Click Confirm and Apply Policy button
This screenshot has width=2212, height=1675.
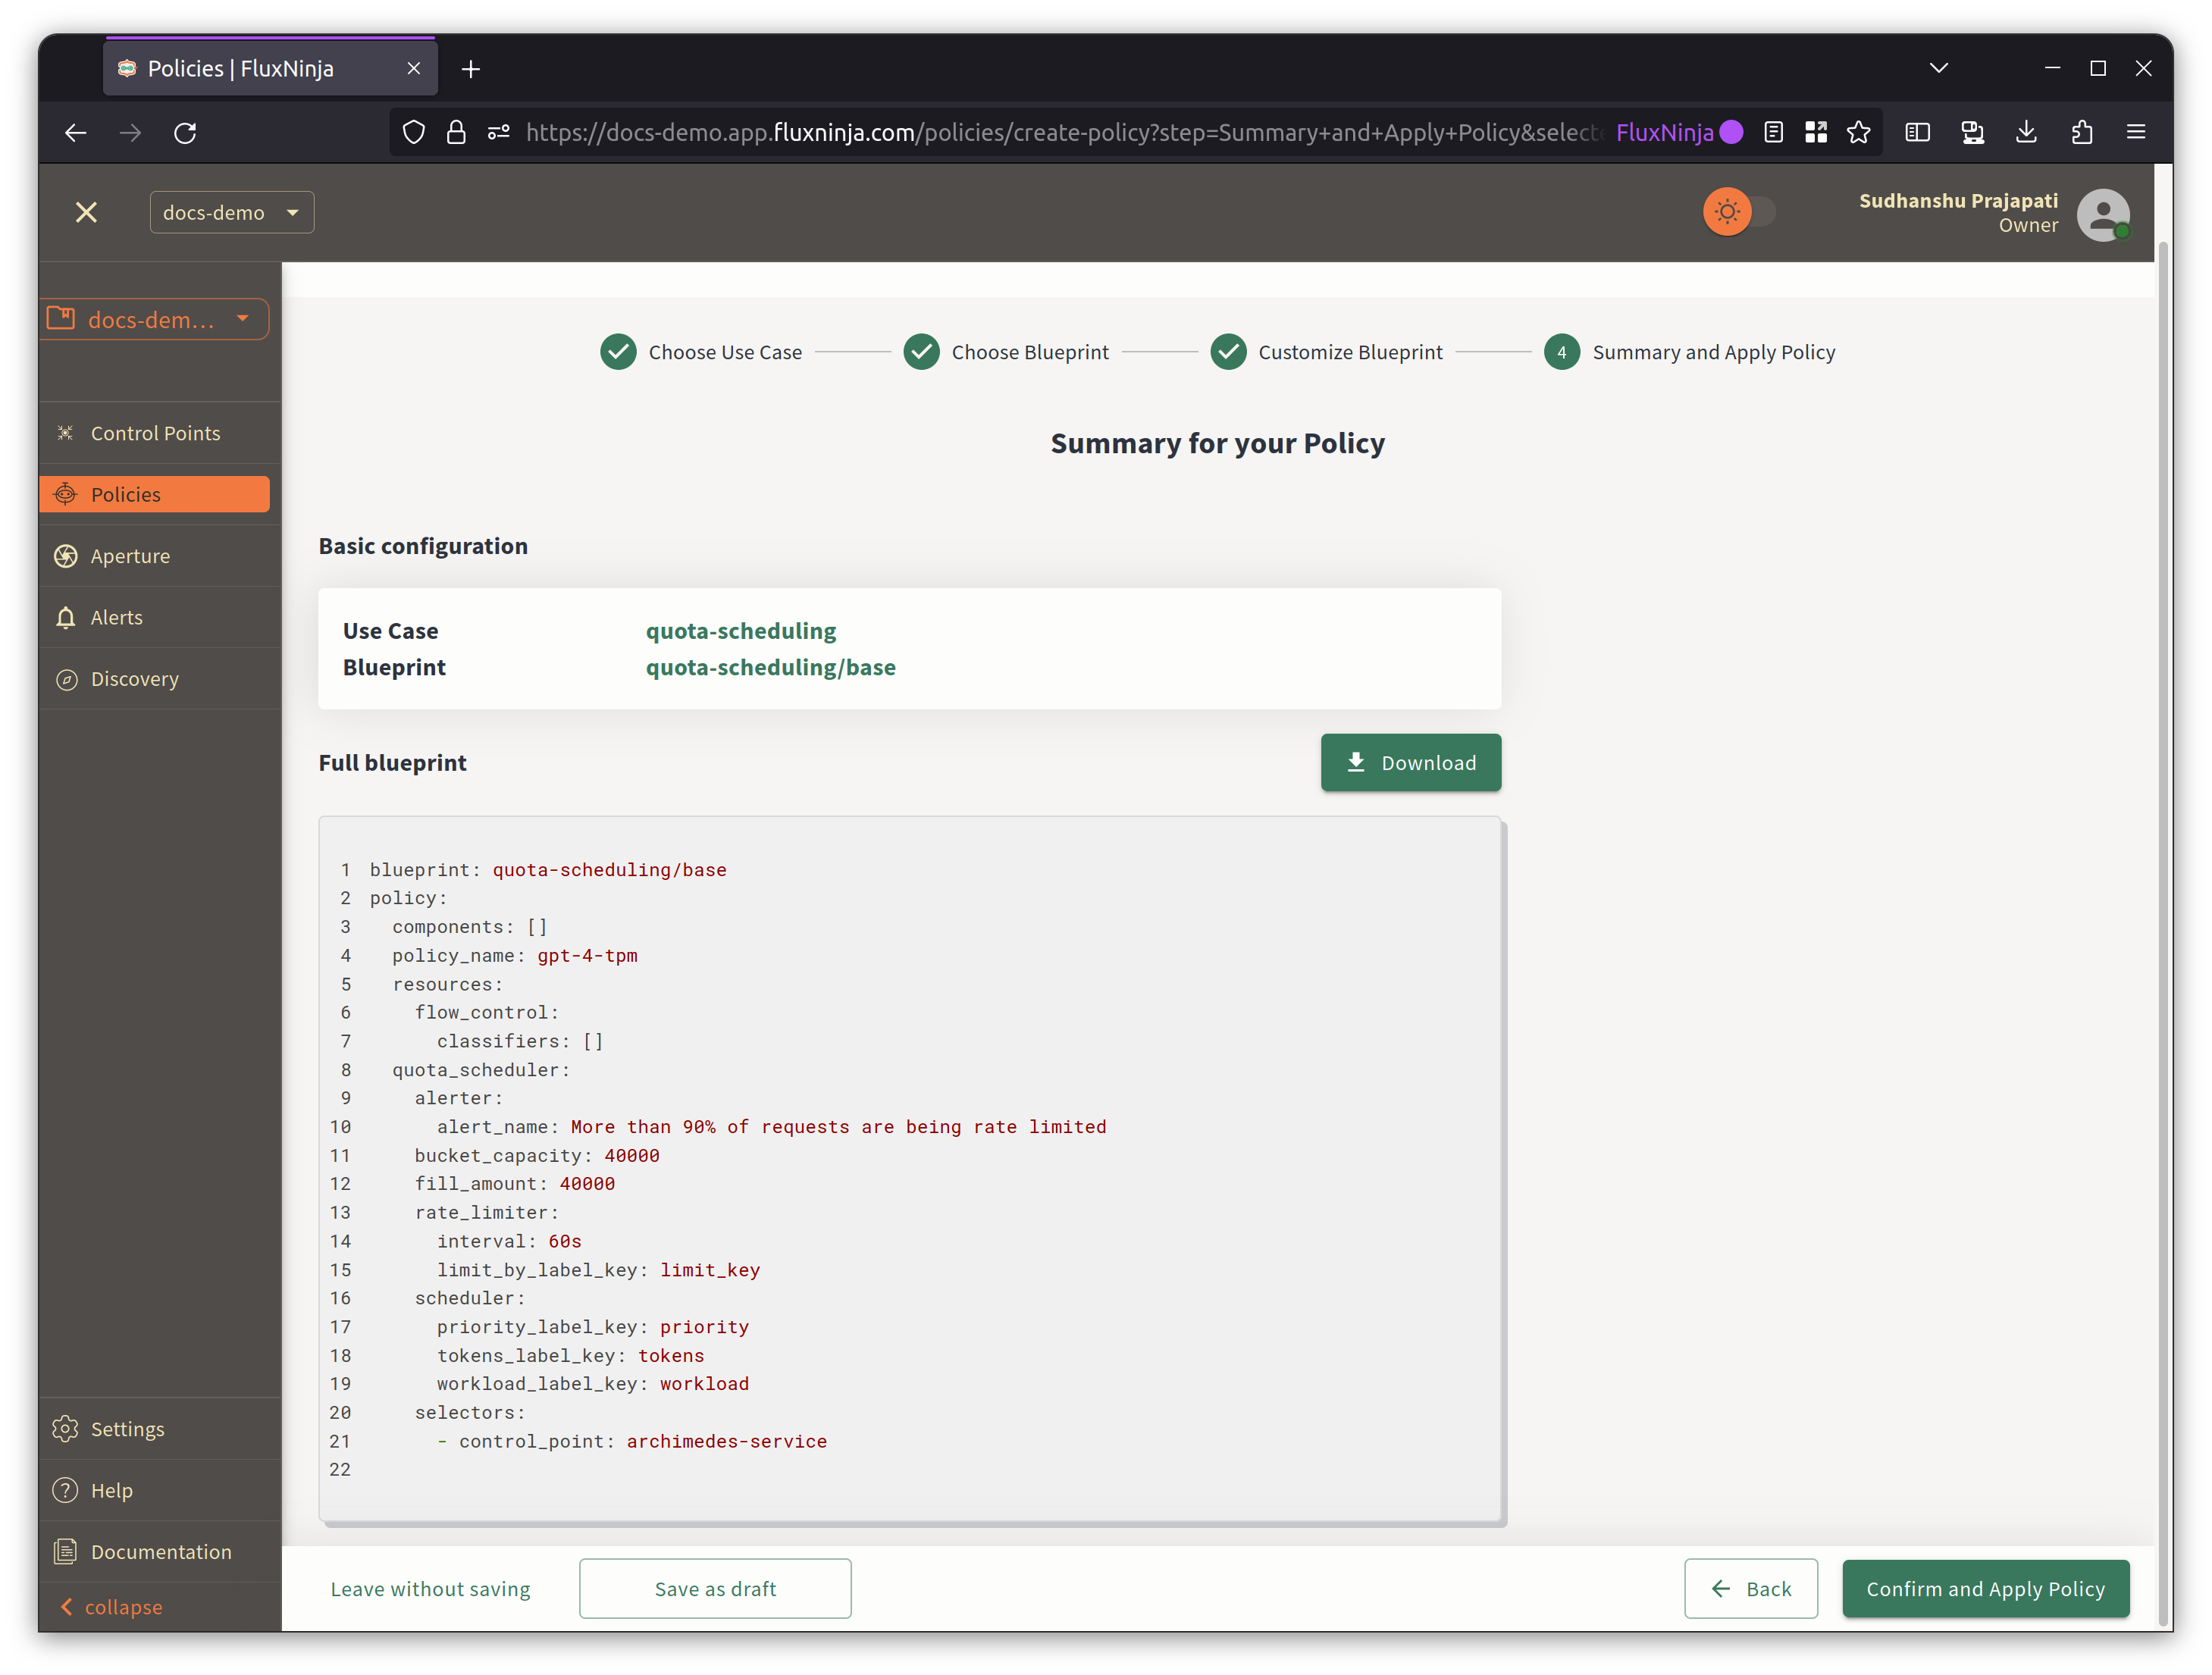pos(1985,1589)
